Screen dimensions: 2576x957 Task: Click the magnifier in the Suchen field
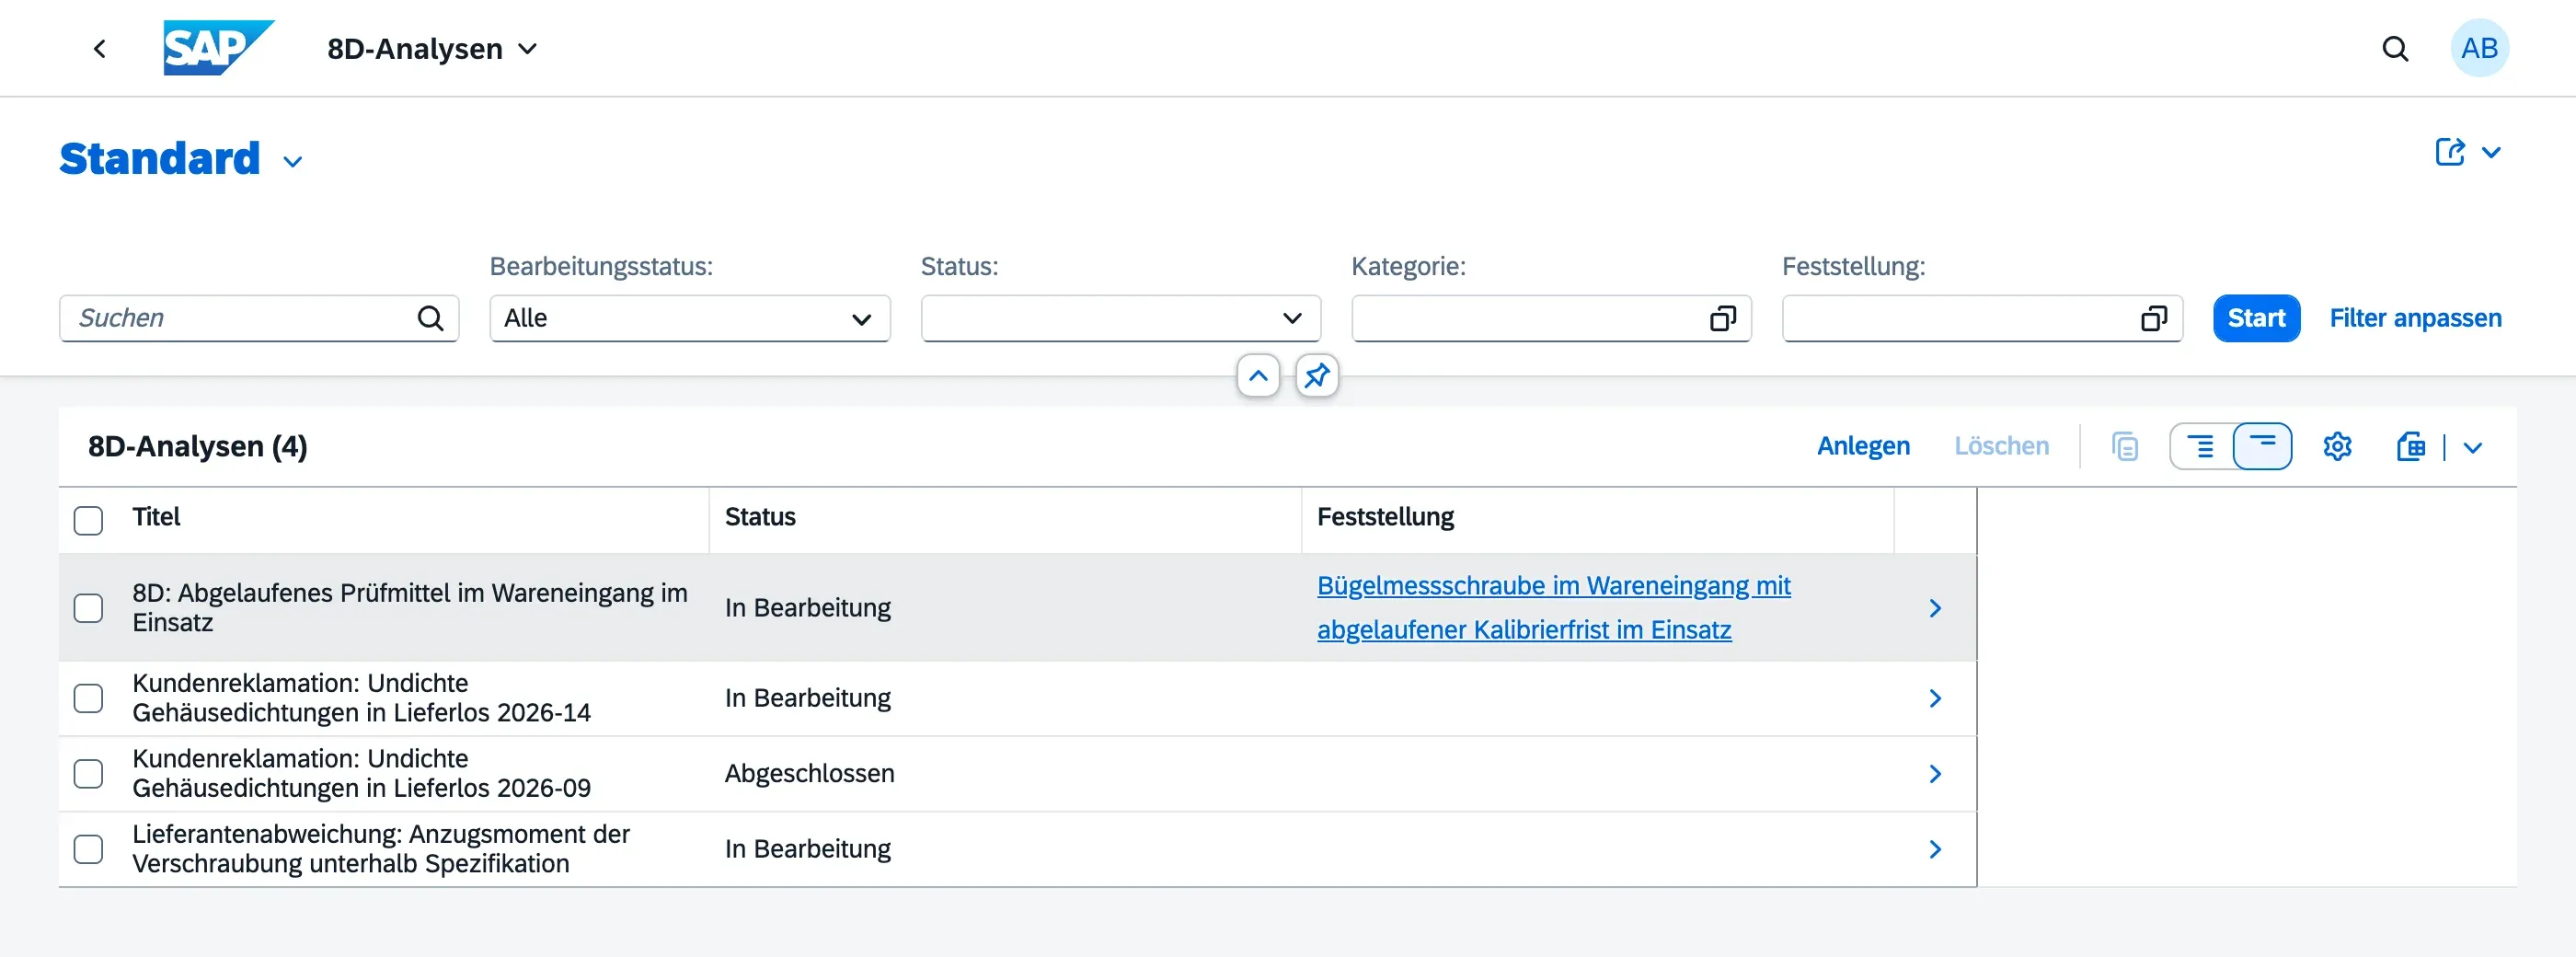pyautogui.click(x=430, y=318)
